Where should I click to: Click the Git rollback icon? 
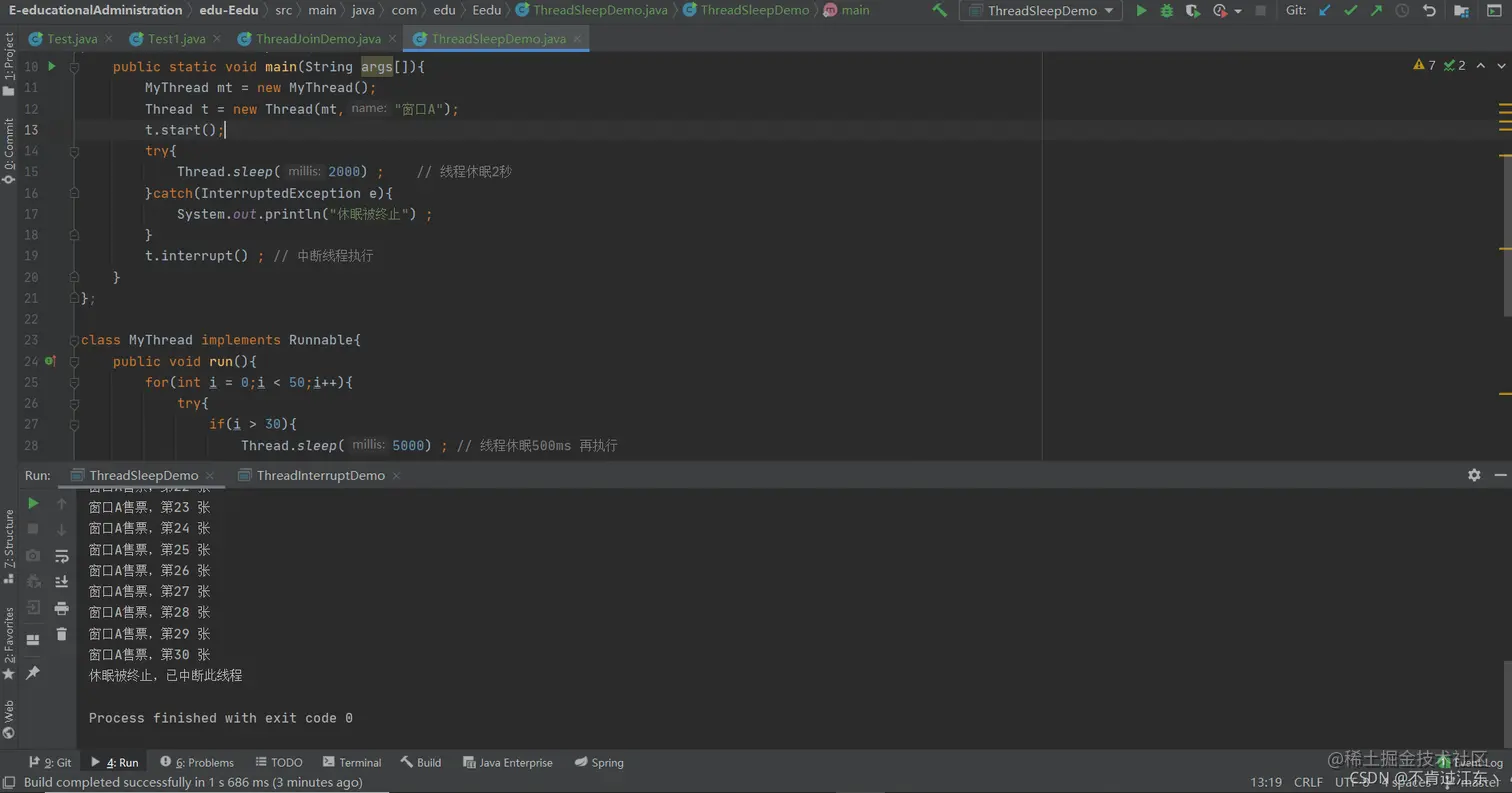[1429, 11]
